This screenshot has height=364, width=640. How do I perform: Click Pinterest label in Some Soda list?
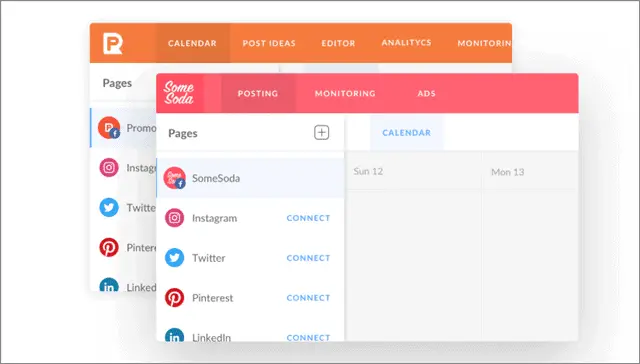(x=212, y=298)
